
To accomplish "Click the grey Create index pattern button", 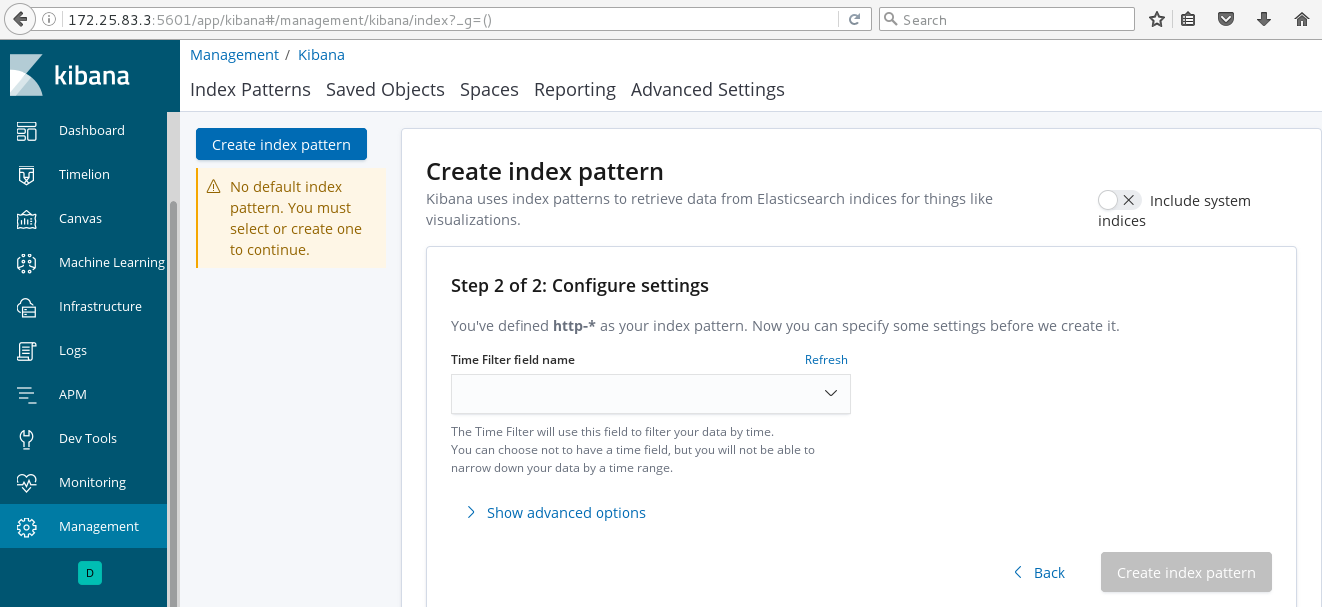I will (1186, 573).
